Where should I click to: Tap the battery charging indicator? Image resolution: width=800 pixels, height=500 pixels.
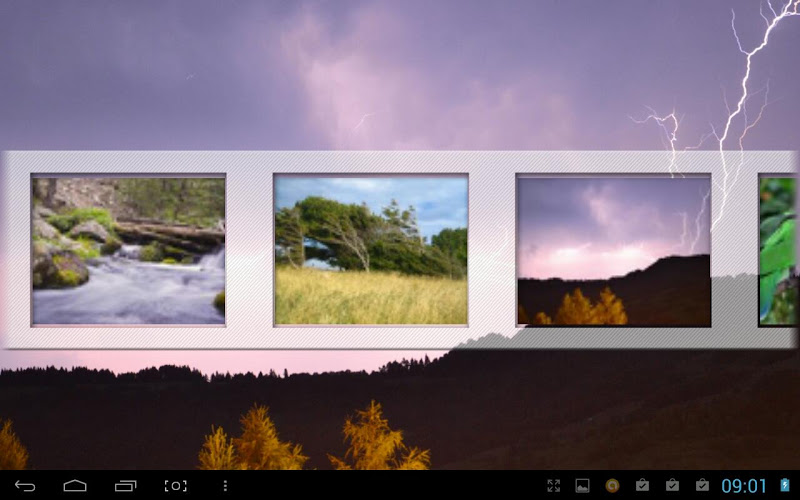785,485
